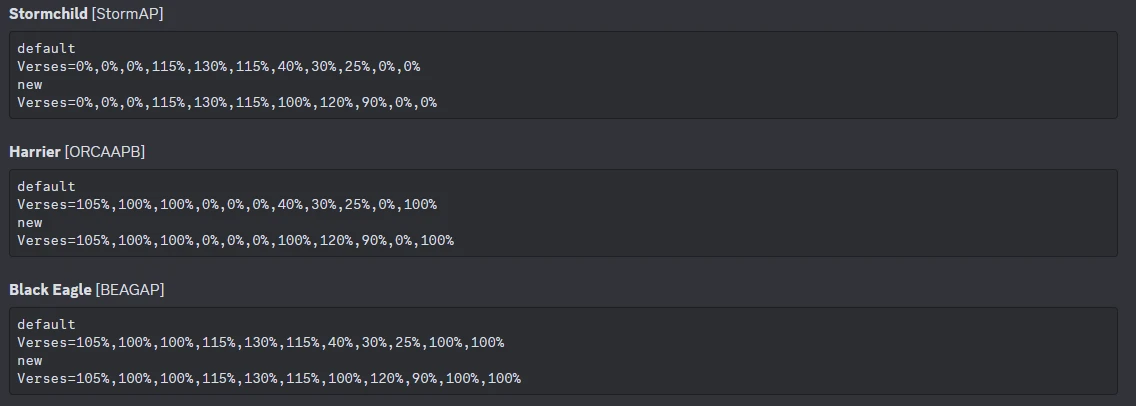Click Stormchild default Verses line
1136x406 pixels.
pyautogui.click(x=218, y=66)
